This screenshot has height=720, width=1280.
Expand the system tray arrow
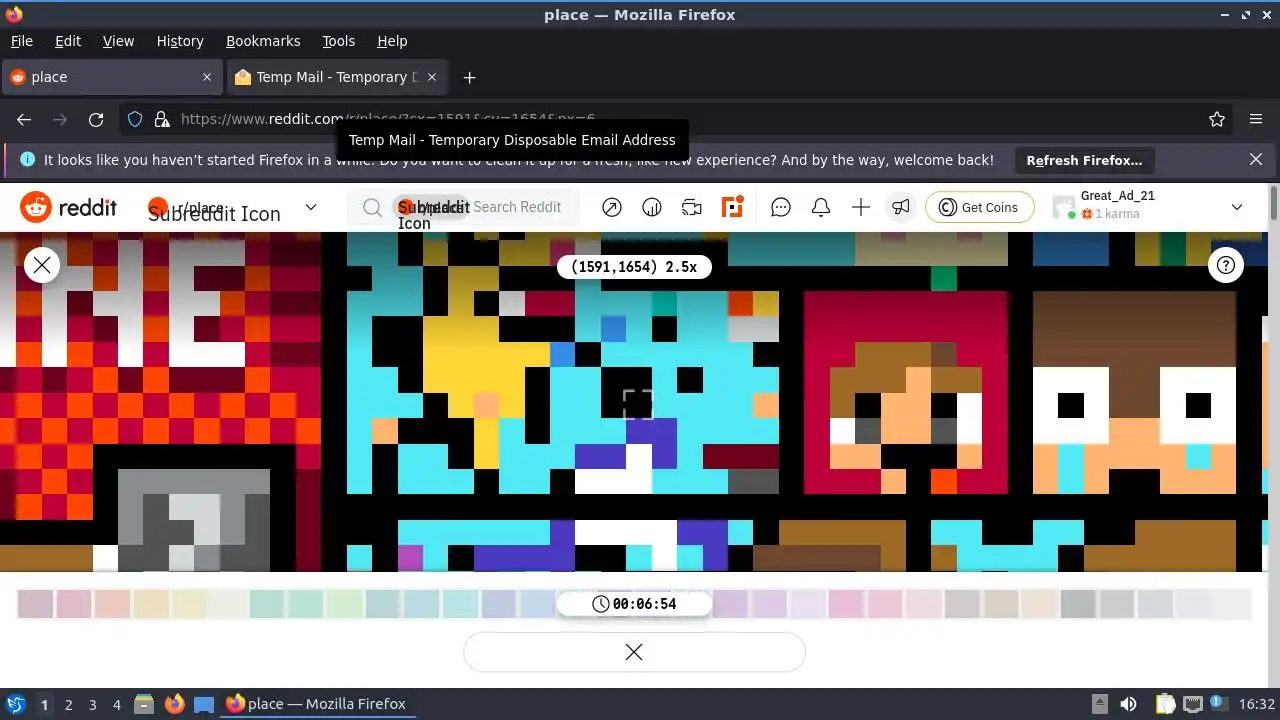[x=1099, y=704]
